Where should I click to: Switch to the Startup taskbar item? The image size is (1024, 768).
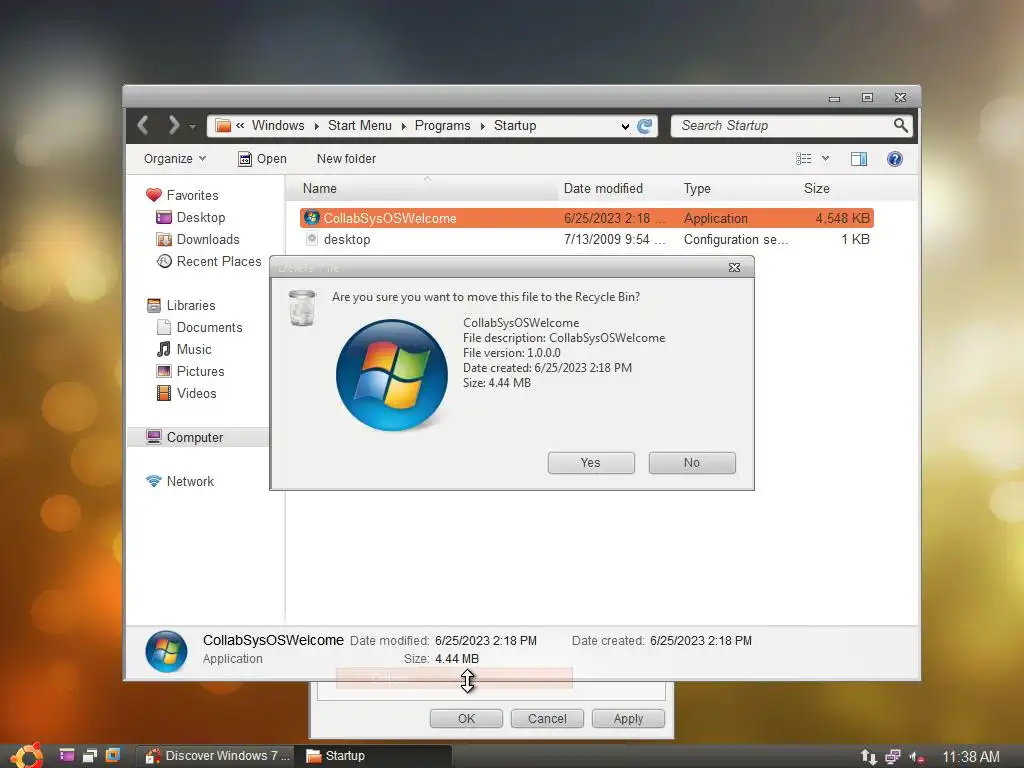click(374, 756)
